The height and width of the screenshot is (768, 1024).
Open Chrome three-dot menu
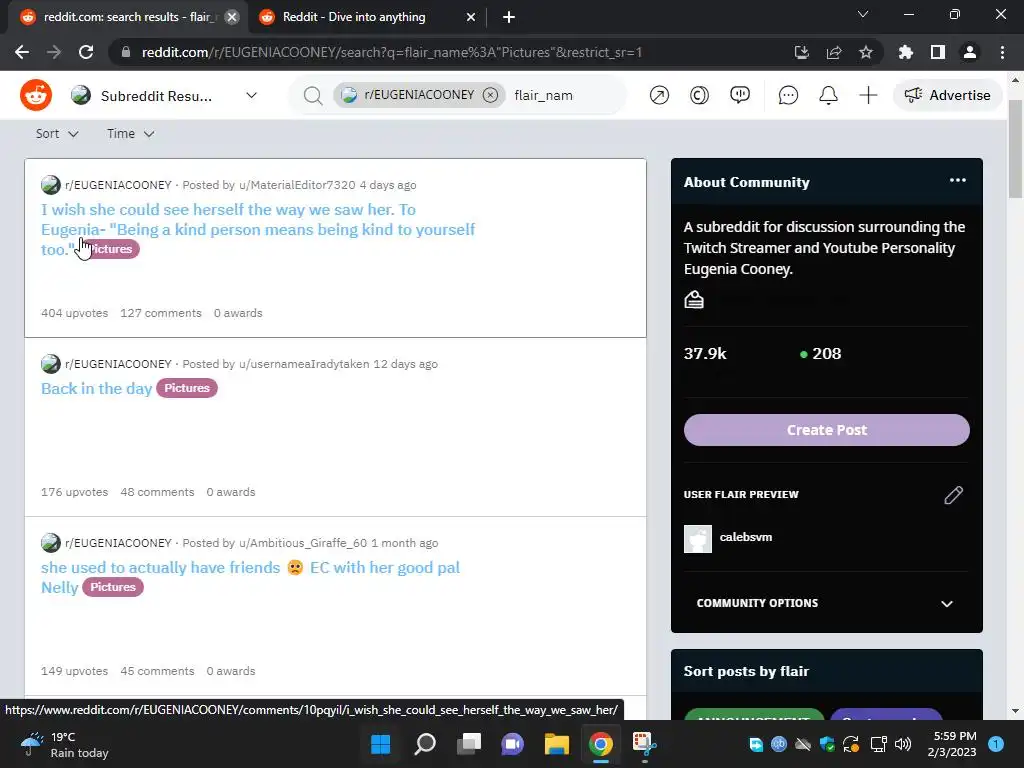pos(1002,52)
